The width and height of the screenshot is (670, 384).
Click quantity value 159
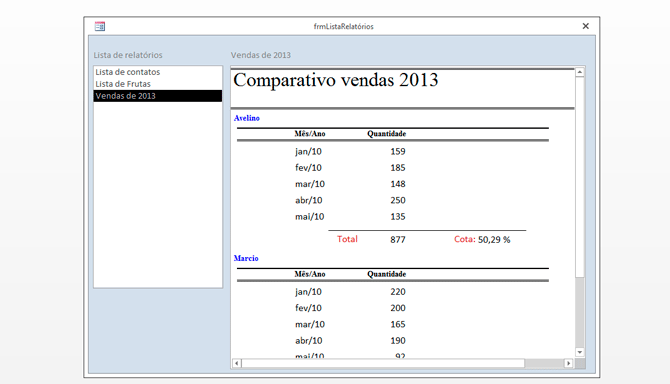(398, 152)
